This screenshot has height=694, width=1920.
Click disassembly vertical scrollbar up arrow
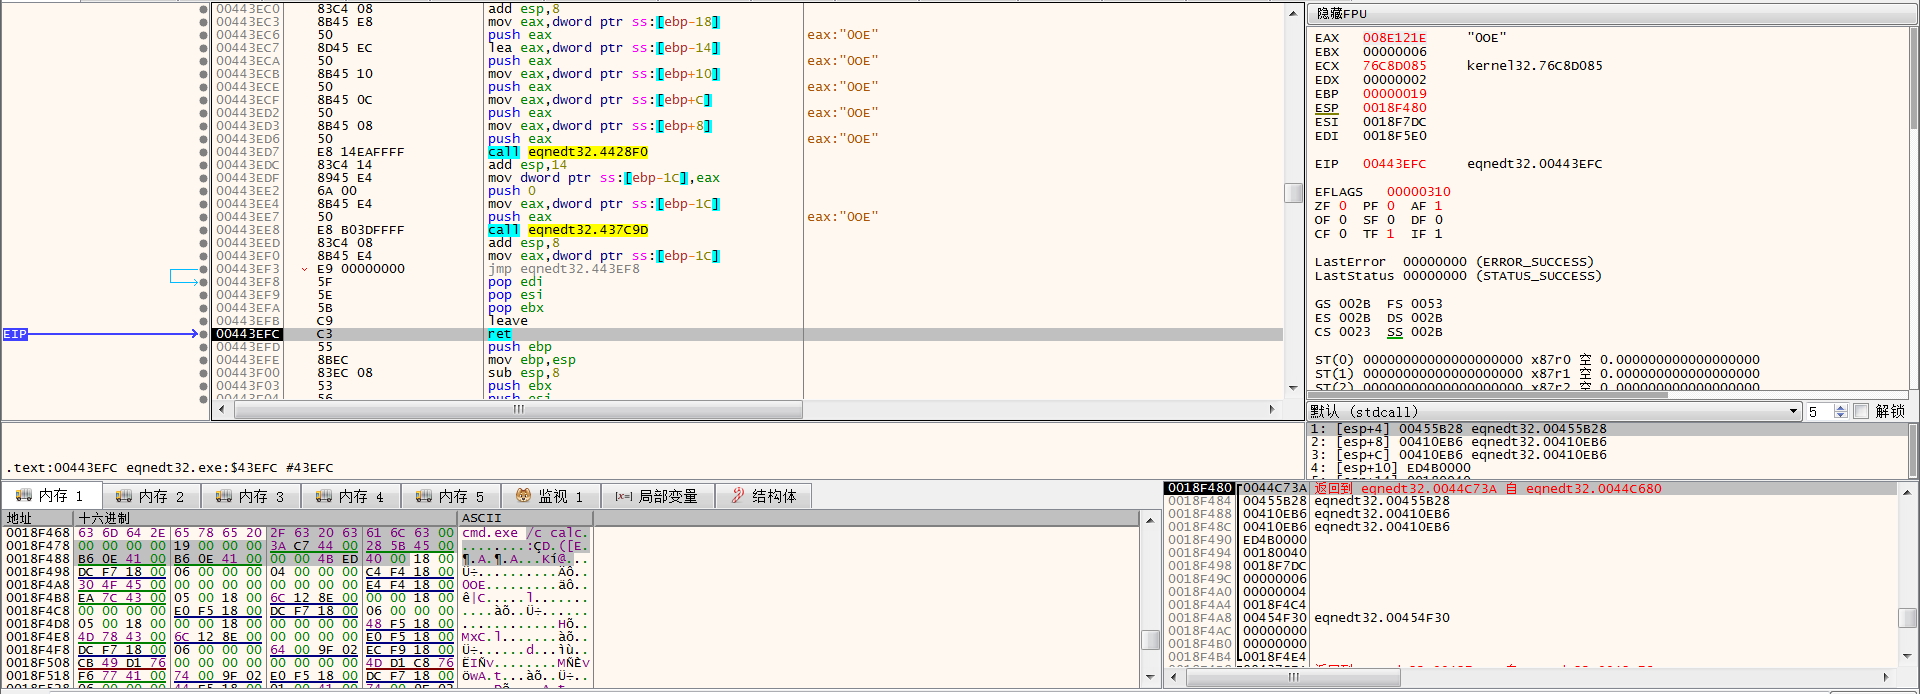click(x=1293, y=12)
